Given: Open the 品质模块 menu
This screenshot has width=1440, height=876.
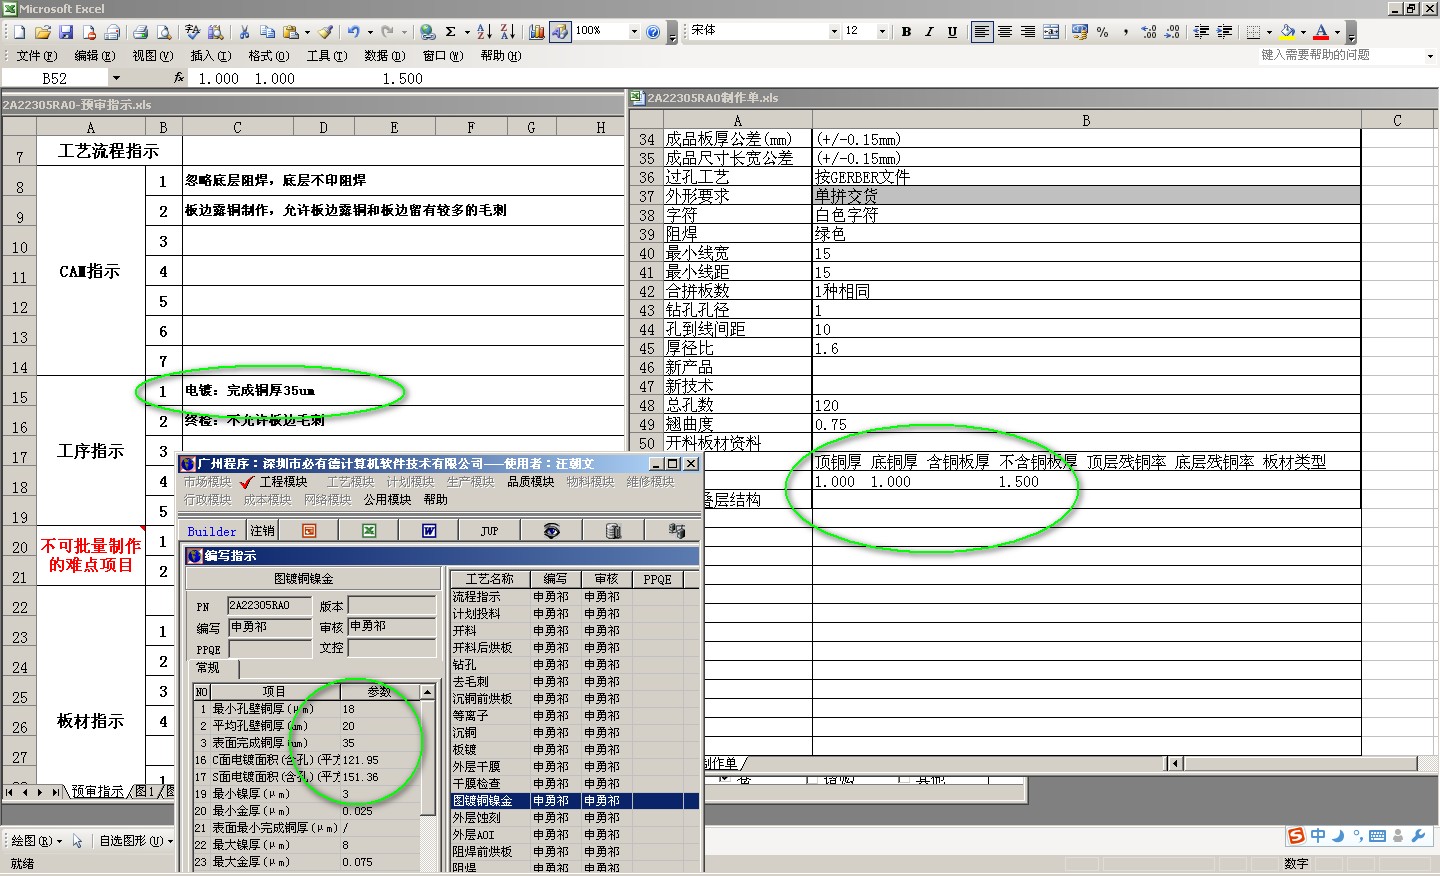Looking at the screenshot, I should tap(530, 482).
